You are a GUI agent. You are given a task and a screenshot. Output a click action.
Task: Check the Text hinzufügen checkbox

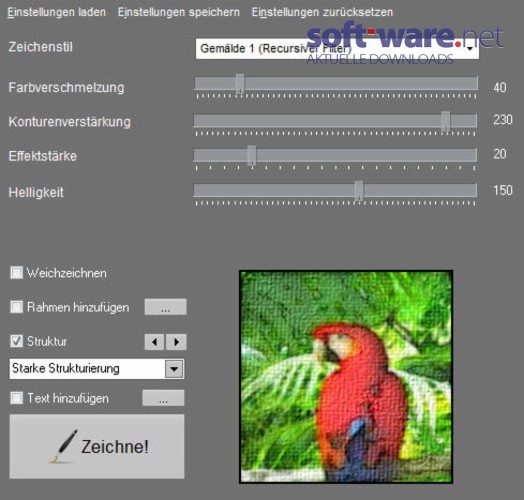16,398
